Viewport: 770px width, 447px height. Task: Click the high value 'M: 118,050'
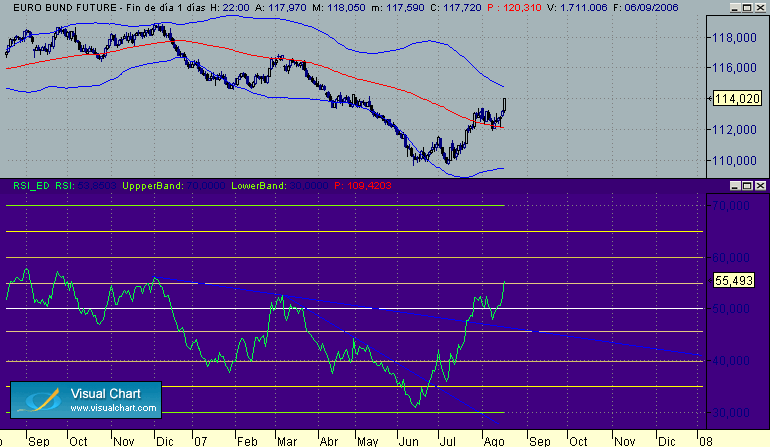click(x=339, y=8)
